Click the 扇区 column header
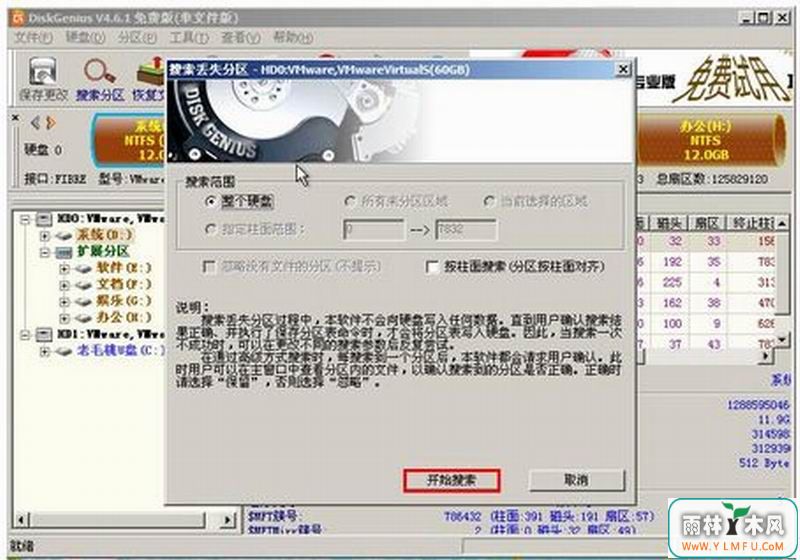The width and height of the screenshot is (800, 560). 707,223
